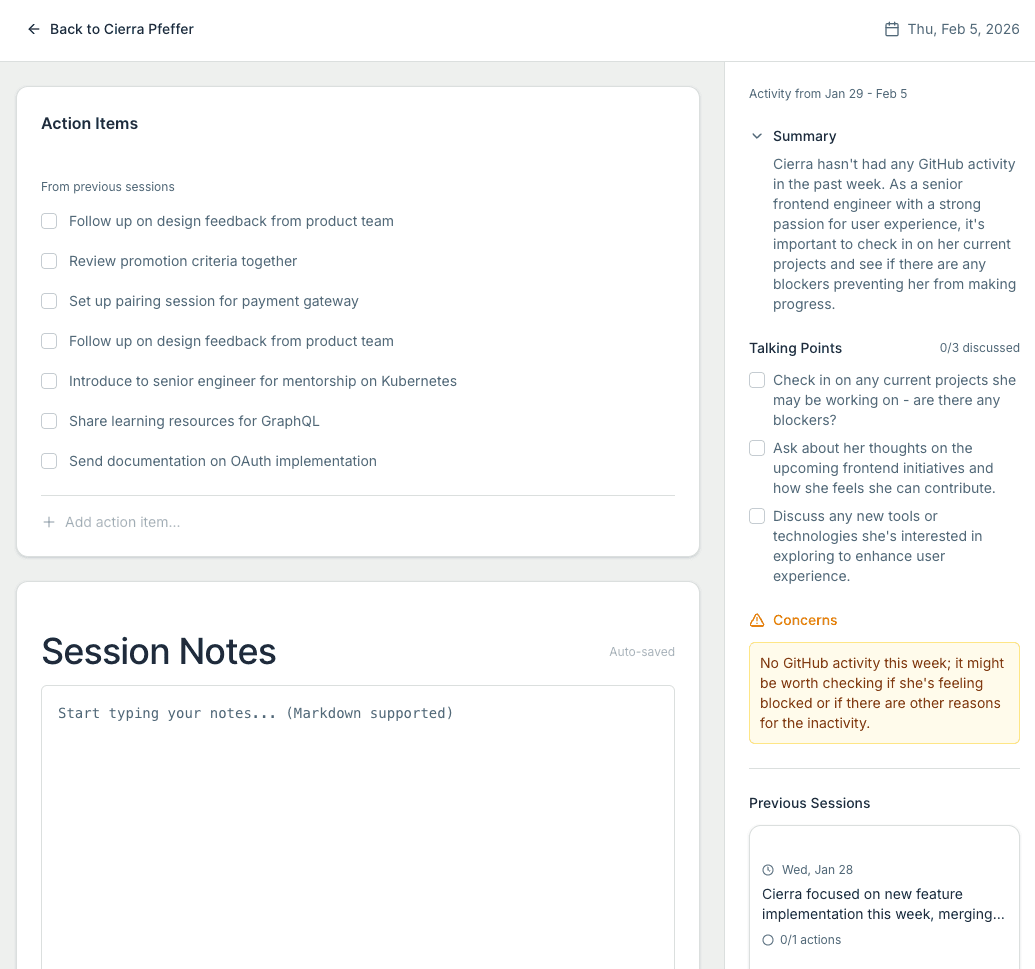The height and width of the screenshot is (969, 1035).
Task: Click the back arrow in the header
Action: tap(33, 29)
